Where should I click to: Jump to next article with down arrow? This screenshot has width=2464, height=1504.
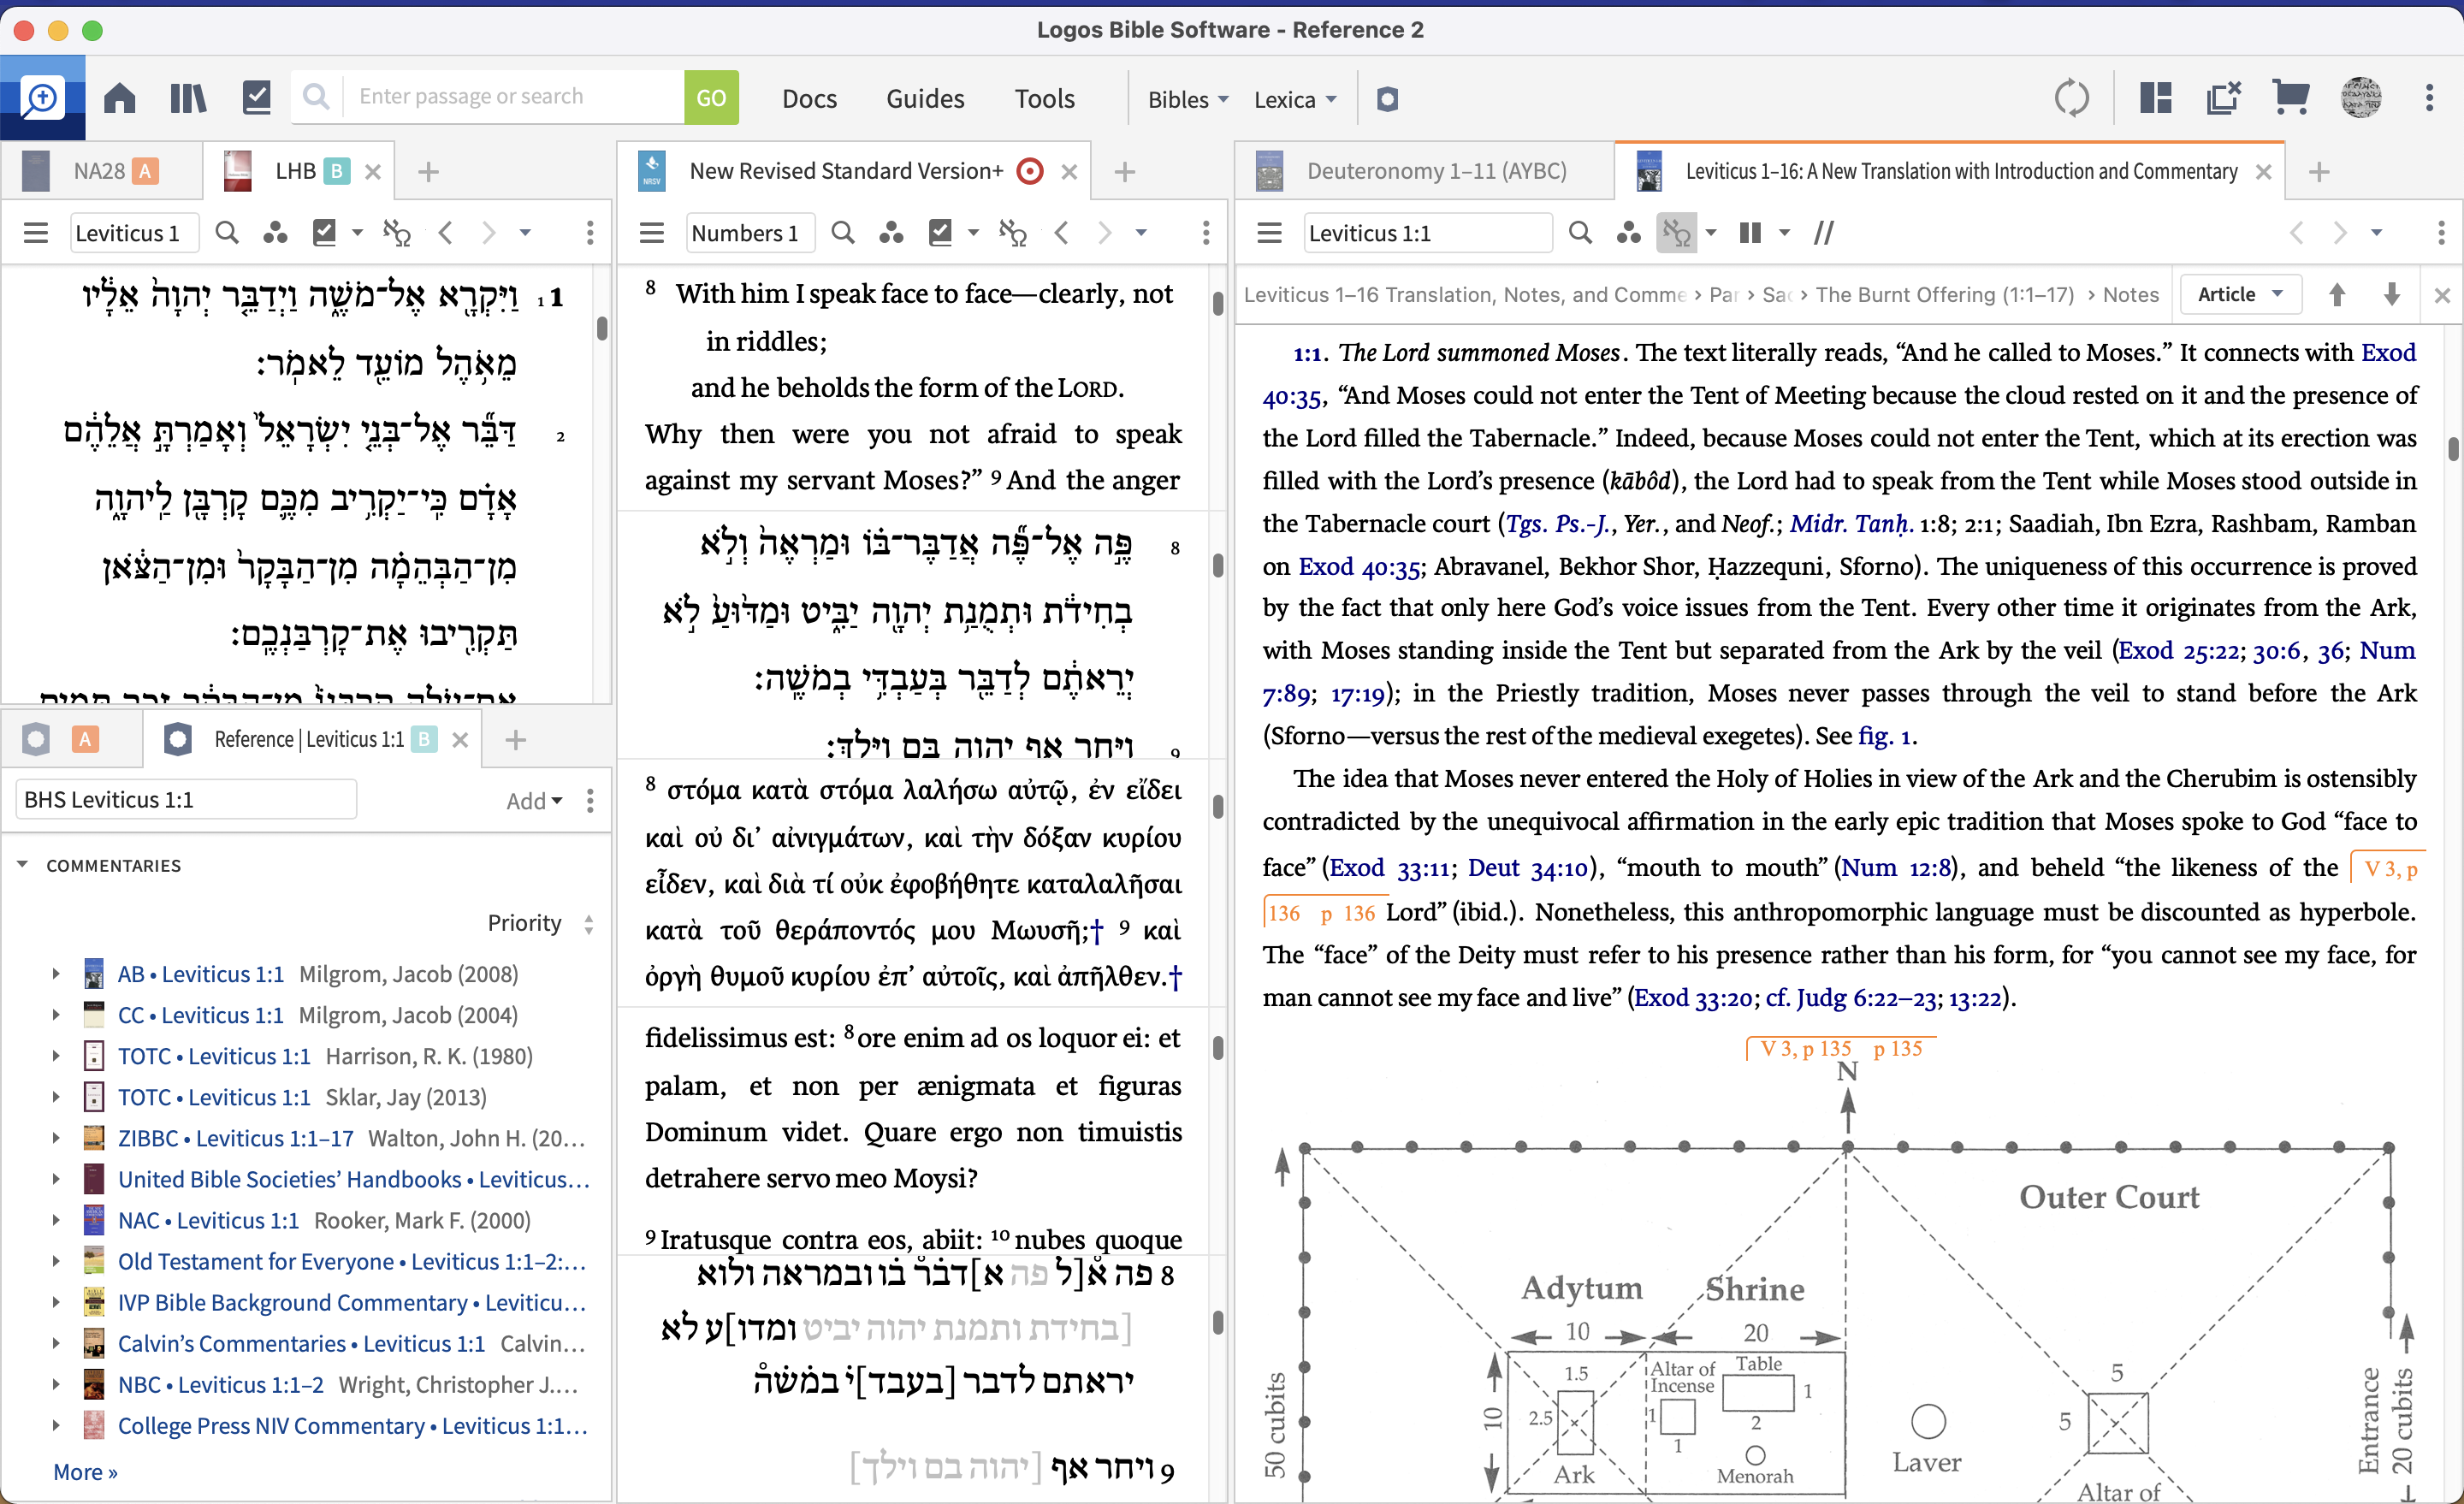click(2392, 295)
